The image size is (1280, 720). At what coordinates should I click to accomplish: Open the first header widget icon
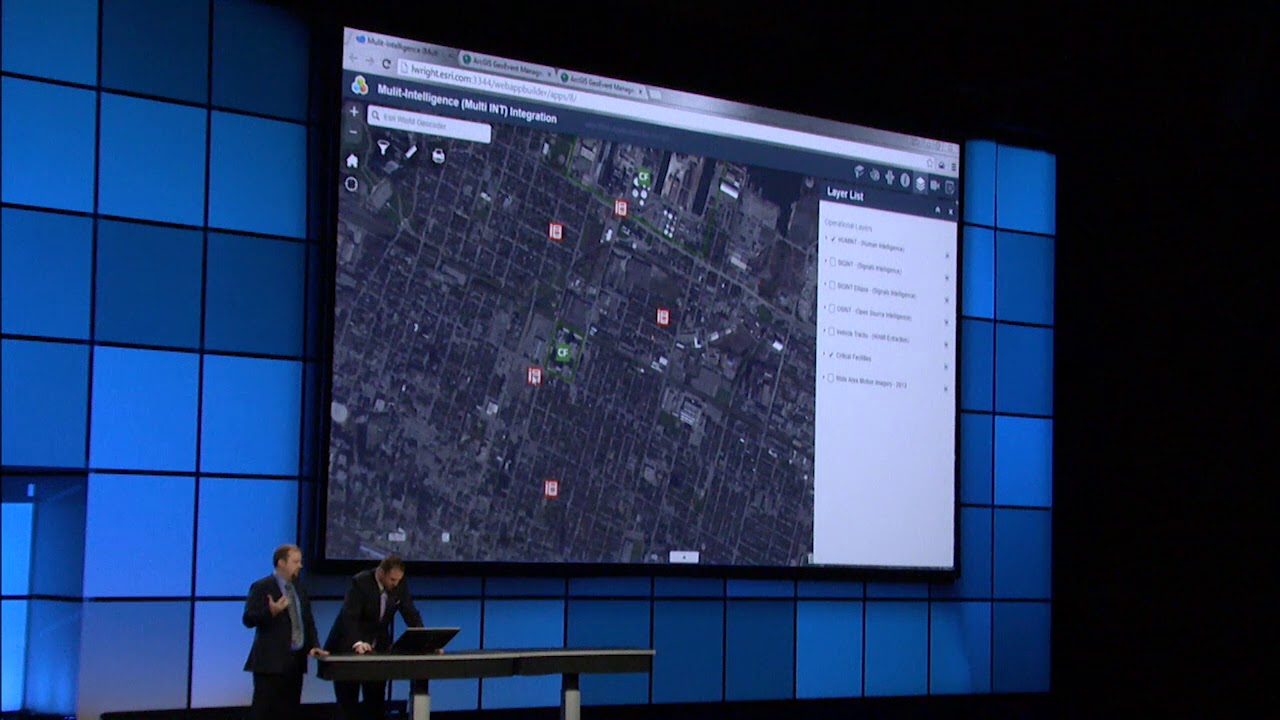click(x=859, y=172)
